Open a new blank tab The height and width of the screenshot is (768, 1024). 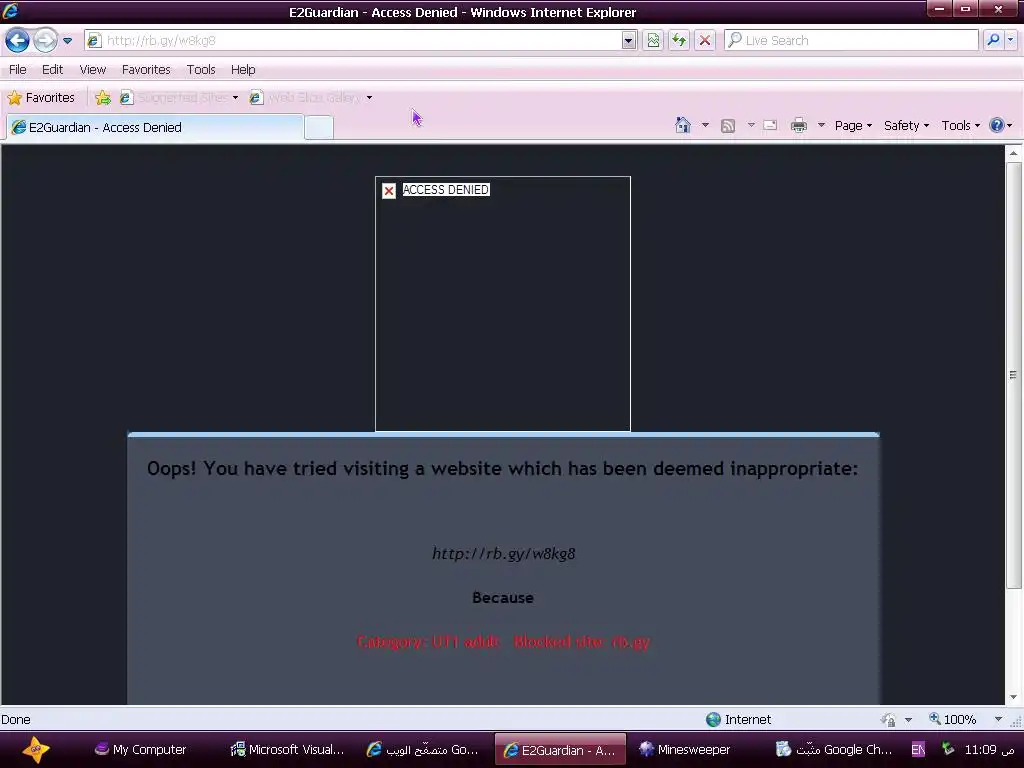[319, 127]
